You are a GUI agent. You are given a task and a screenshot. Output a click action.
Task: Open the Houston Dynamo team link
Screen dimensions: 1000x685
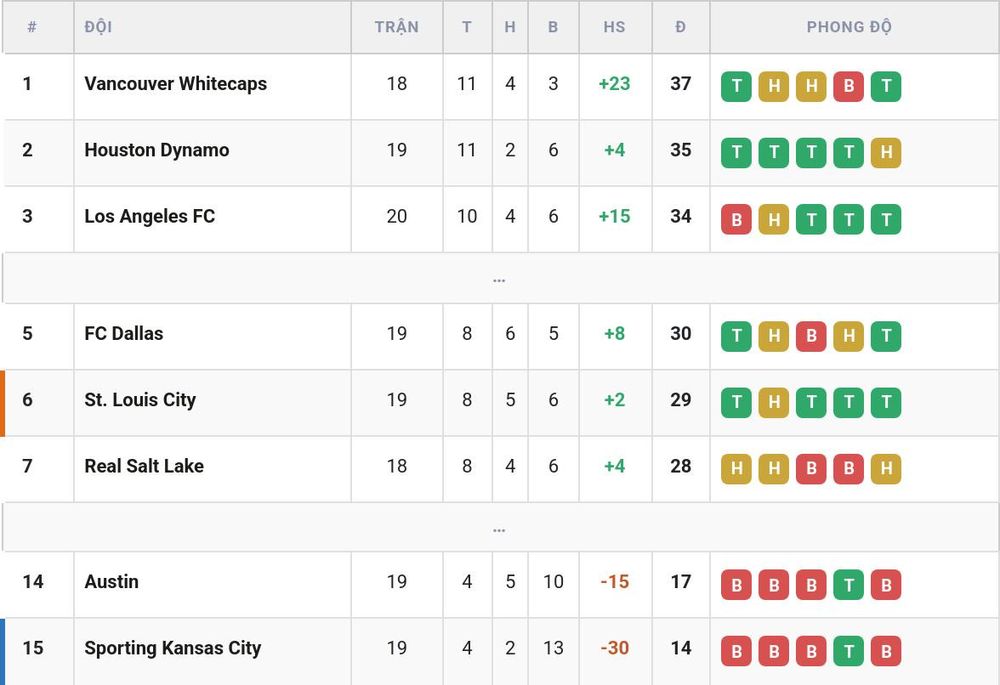click(x=157, y=150)
